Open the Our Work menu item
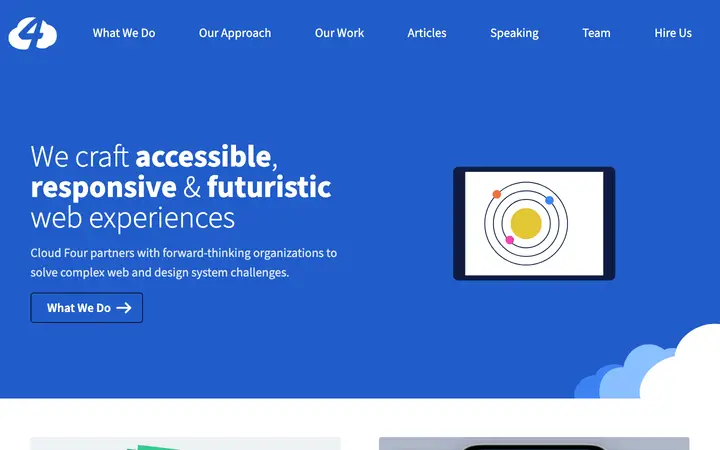Screen dimensions: 720x450 click(x=339, y=33)
